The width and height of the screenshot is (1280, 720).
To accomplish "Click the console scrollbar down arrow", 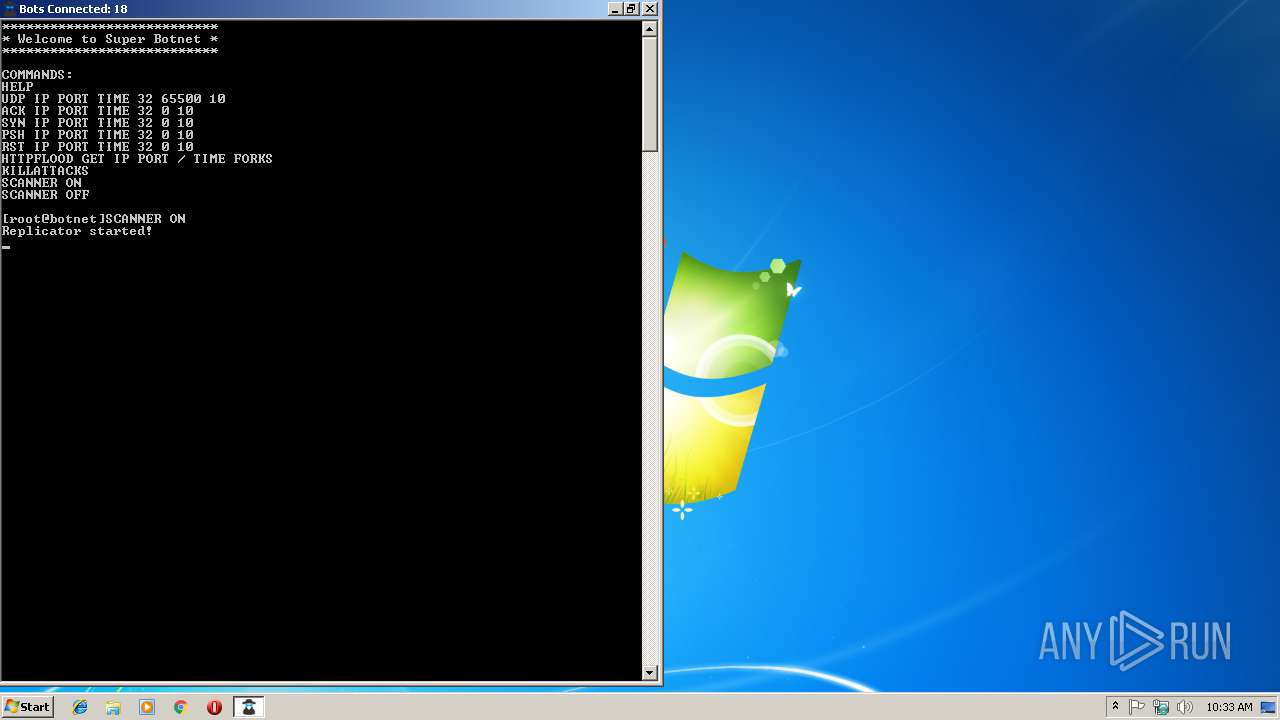I will coord(649,673).
